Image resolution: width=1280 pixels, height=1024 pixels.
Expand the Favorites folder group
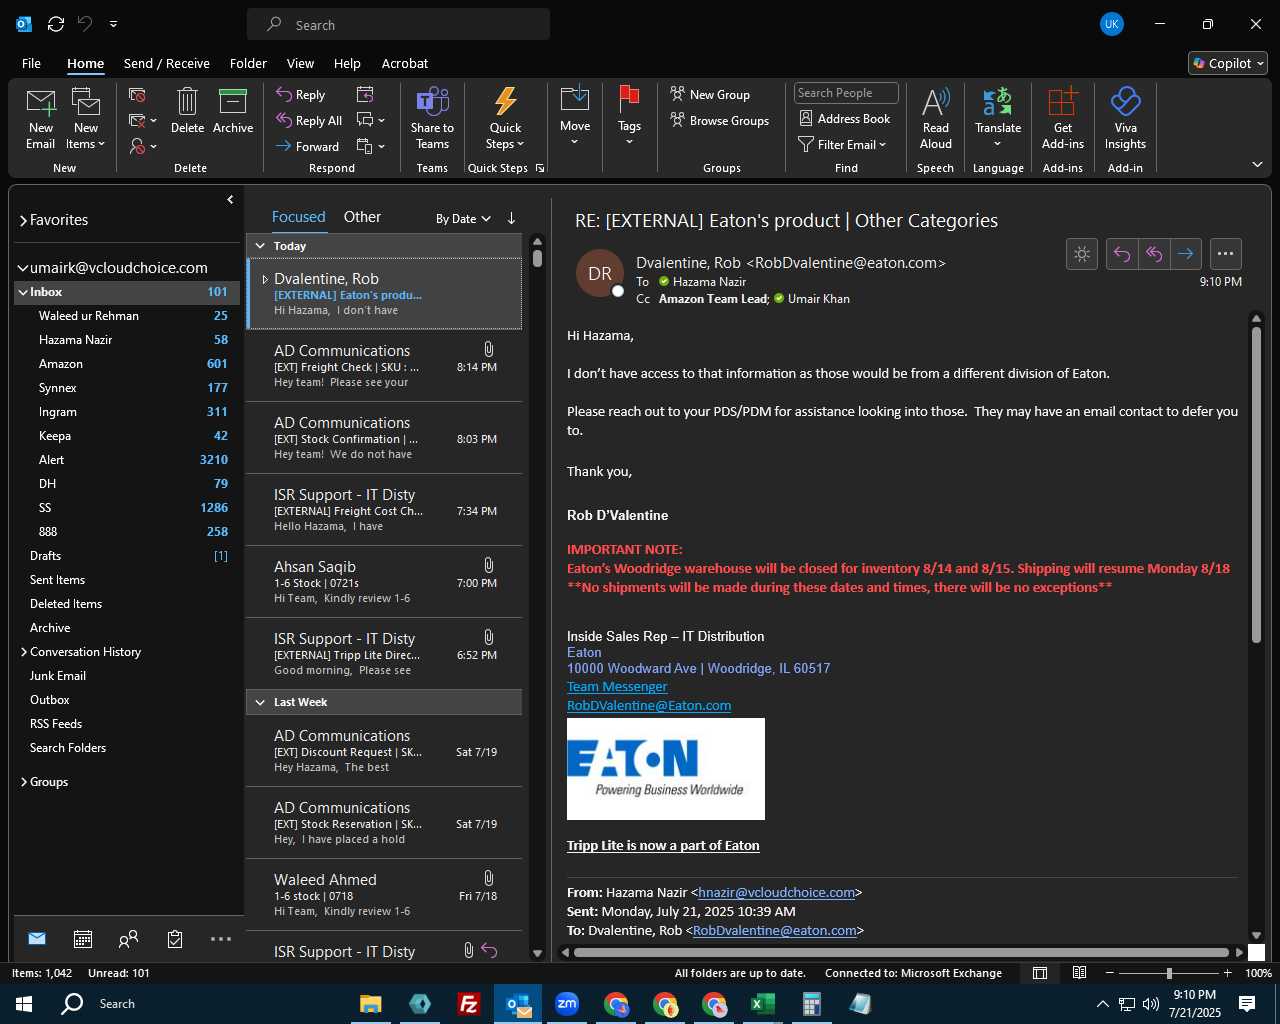coord(23,221)
